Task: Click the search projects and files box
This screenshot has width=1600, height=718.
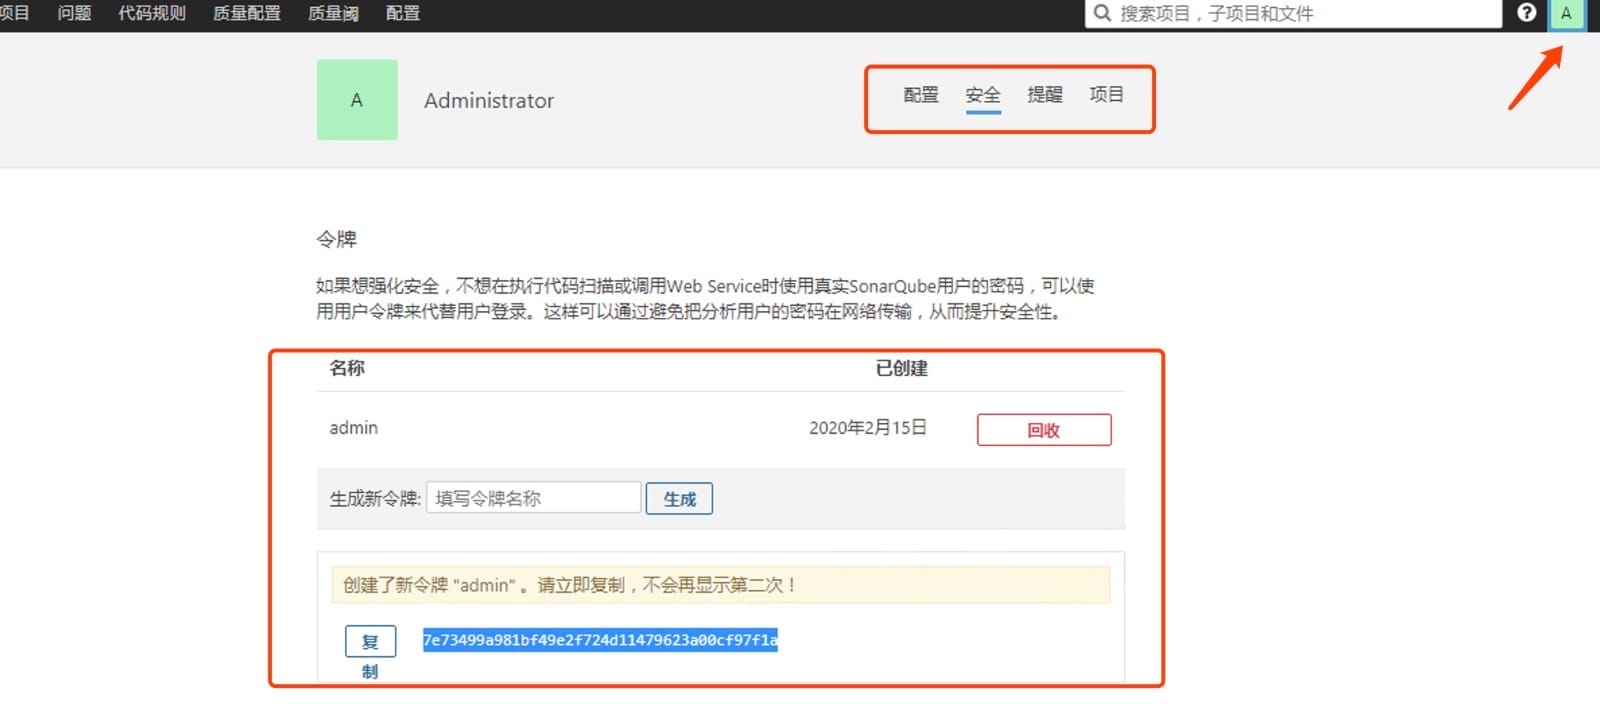Action: pyautogui.click(x=1300, y=13)
